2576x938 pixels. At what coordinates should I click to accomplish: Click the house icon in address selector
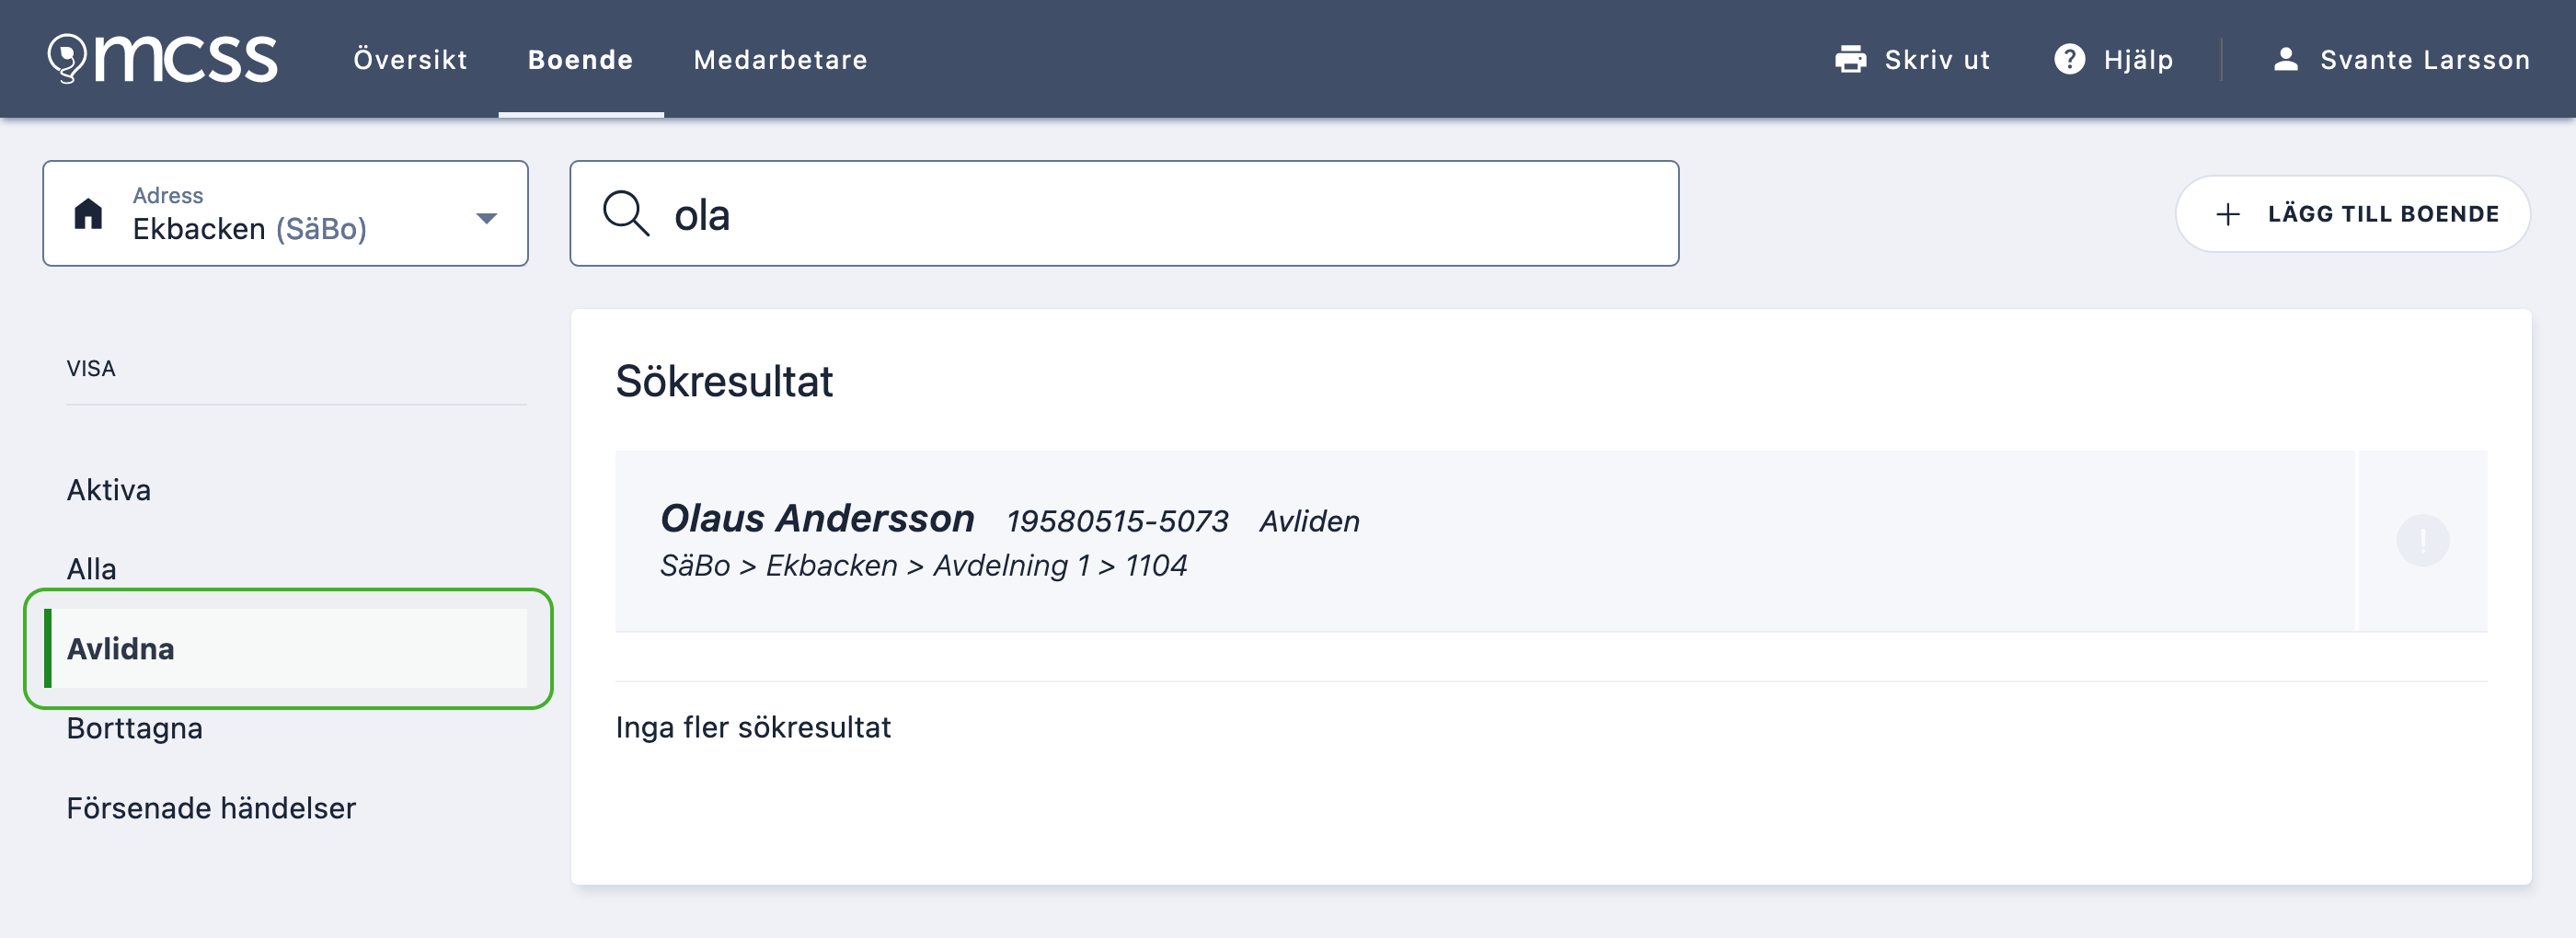[88, 213]
